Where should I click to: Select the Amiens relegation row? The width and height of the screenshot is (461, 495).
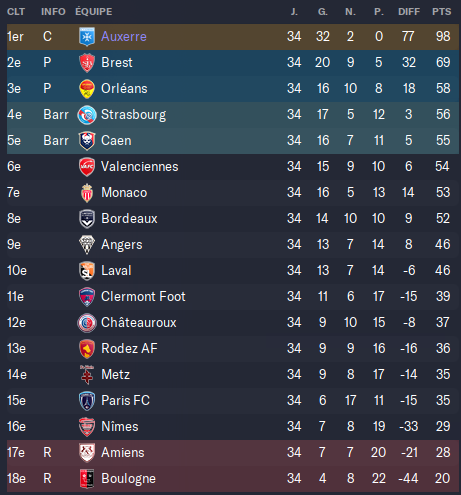[x=233, y=453]
